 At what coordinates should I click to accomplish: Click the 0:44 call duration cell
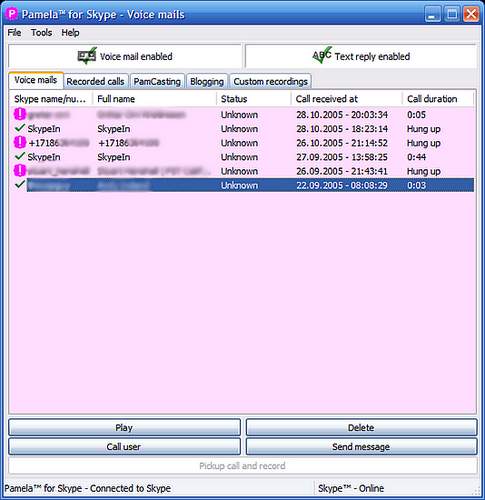coord(417,157)
